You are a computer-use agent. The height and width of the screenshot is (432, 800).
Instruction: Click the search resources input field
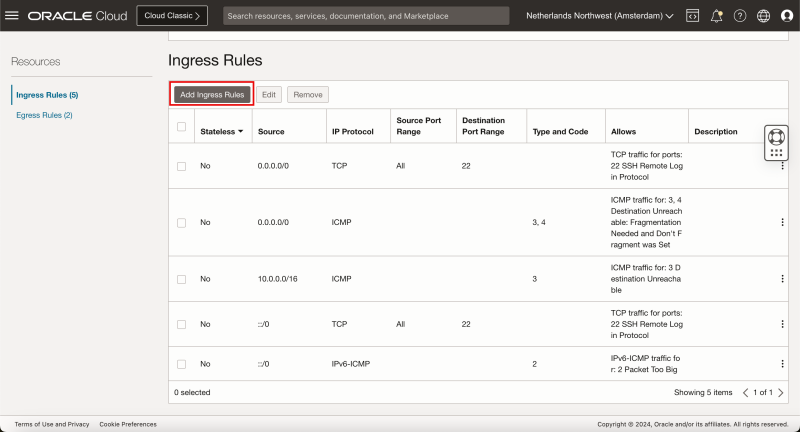pyautogui.click(x=365, y=16)
